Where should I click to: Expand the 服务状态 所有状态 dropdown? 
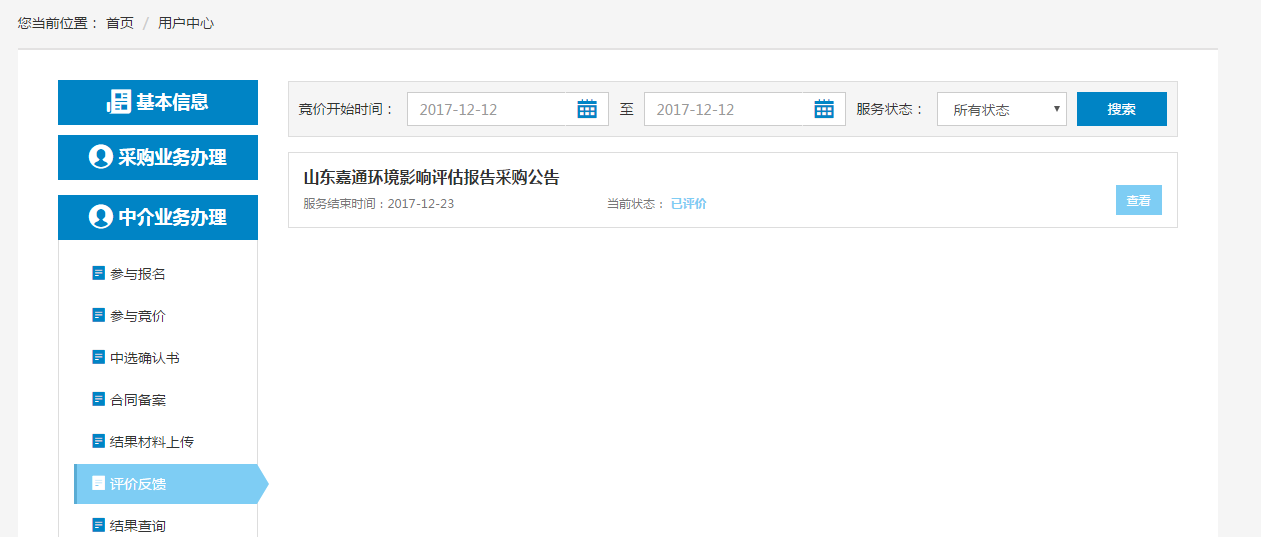click(1001, 109)
